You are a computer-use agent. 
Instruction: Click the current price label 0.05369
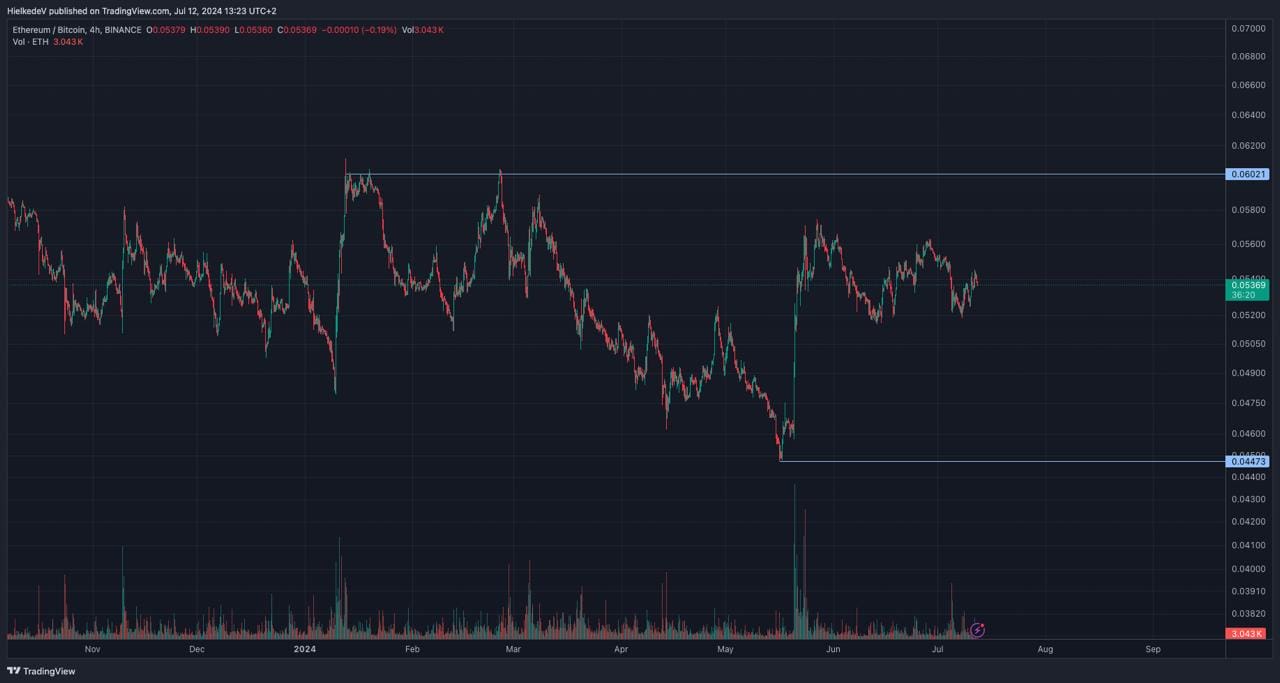1249,285
